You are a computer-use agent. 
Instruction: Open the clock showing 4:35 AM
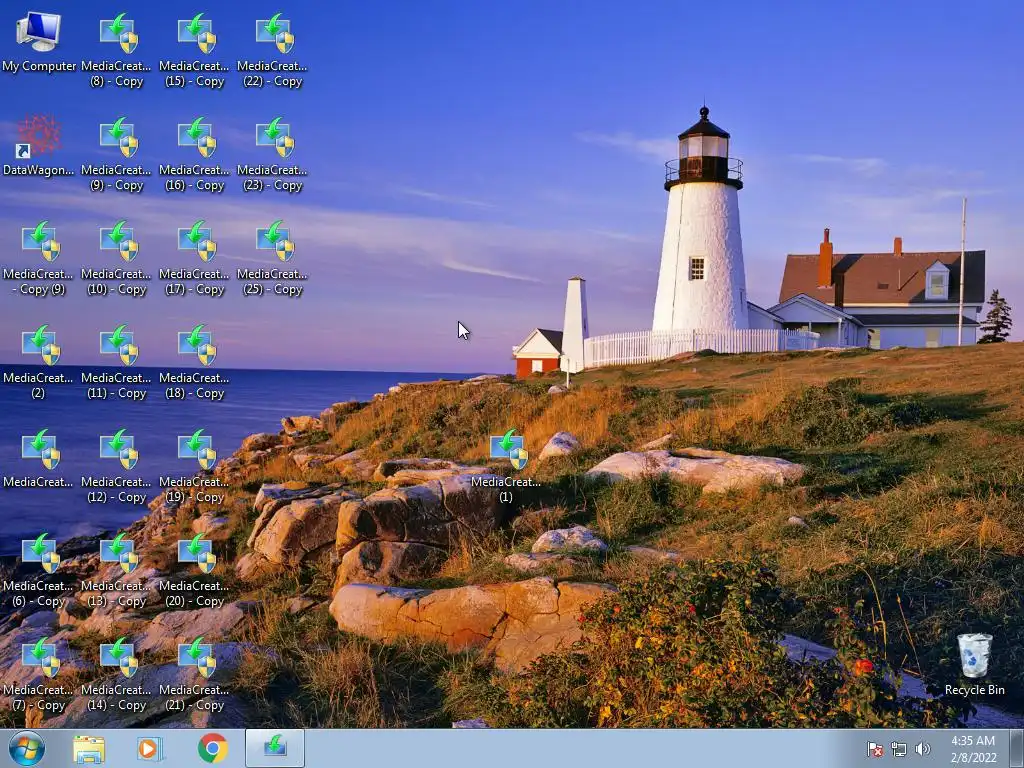coord(973,749)
